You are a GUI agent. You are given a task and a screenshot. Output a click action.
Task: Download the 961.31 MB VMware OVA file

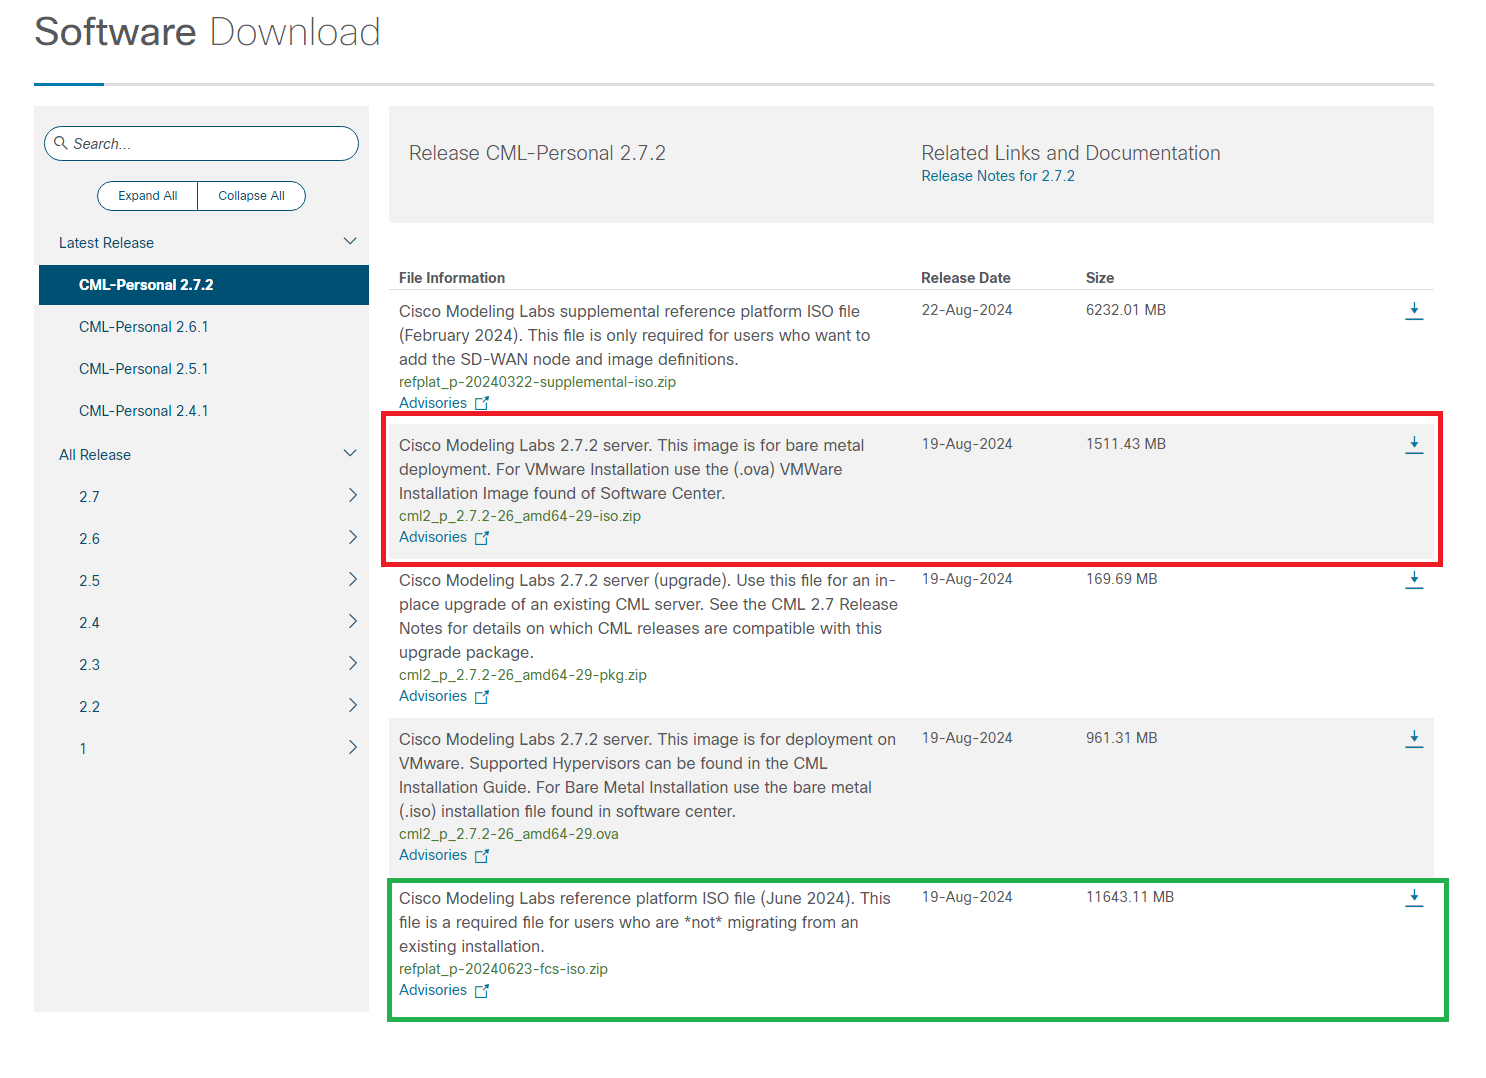coord(1414,739)
